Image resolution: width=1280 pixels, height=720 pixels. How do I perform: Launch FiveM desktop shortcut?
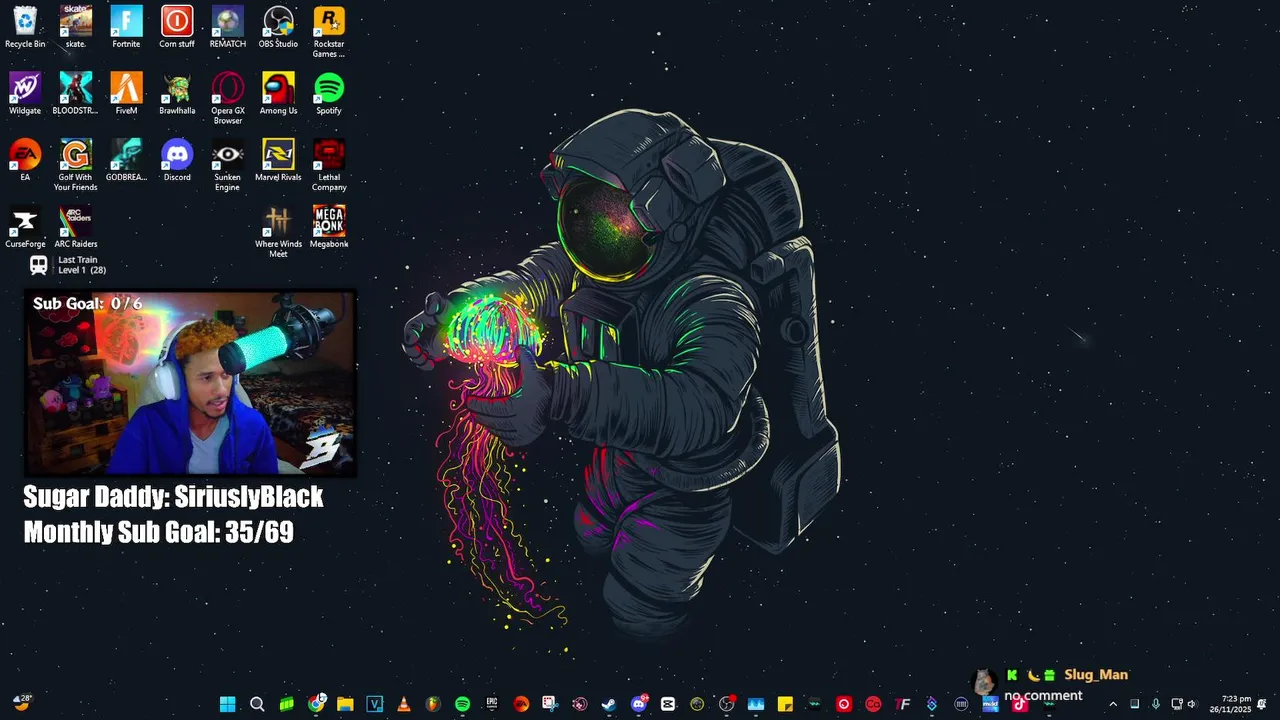pos(126,94)
